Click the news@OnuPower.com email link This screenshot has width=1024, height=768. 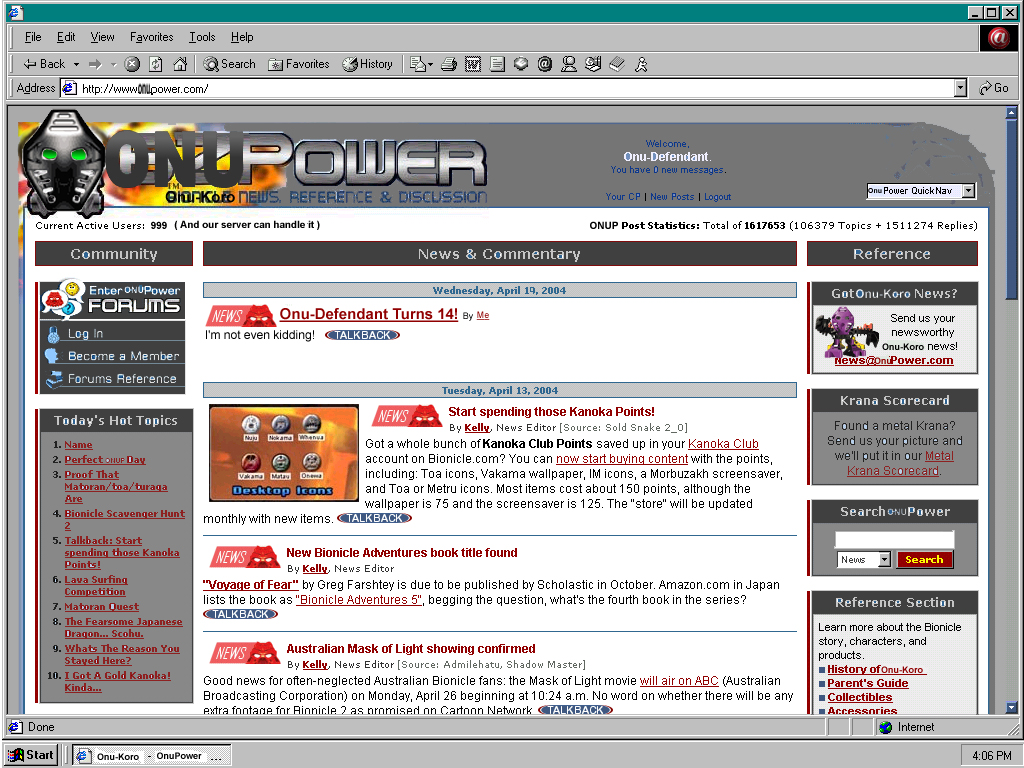(893, 360)
